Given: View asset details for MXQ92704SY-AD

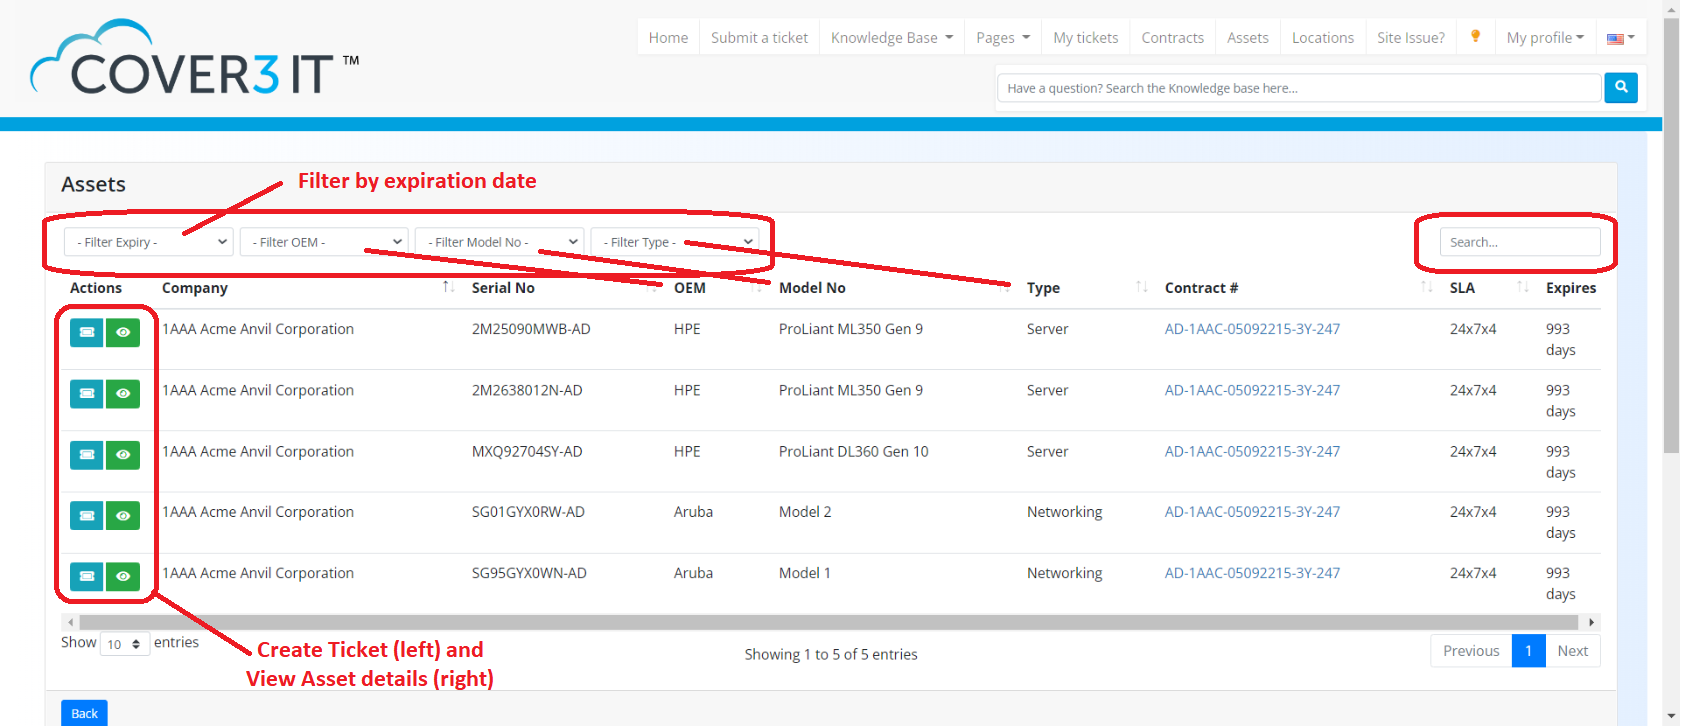Looking at the screenshot, I should 123,455.
